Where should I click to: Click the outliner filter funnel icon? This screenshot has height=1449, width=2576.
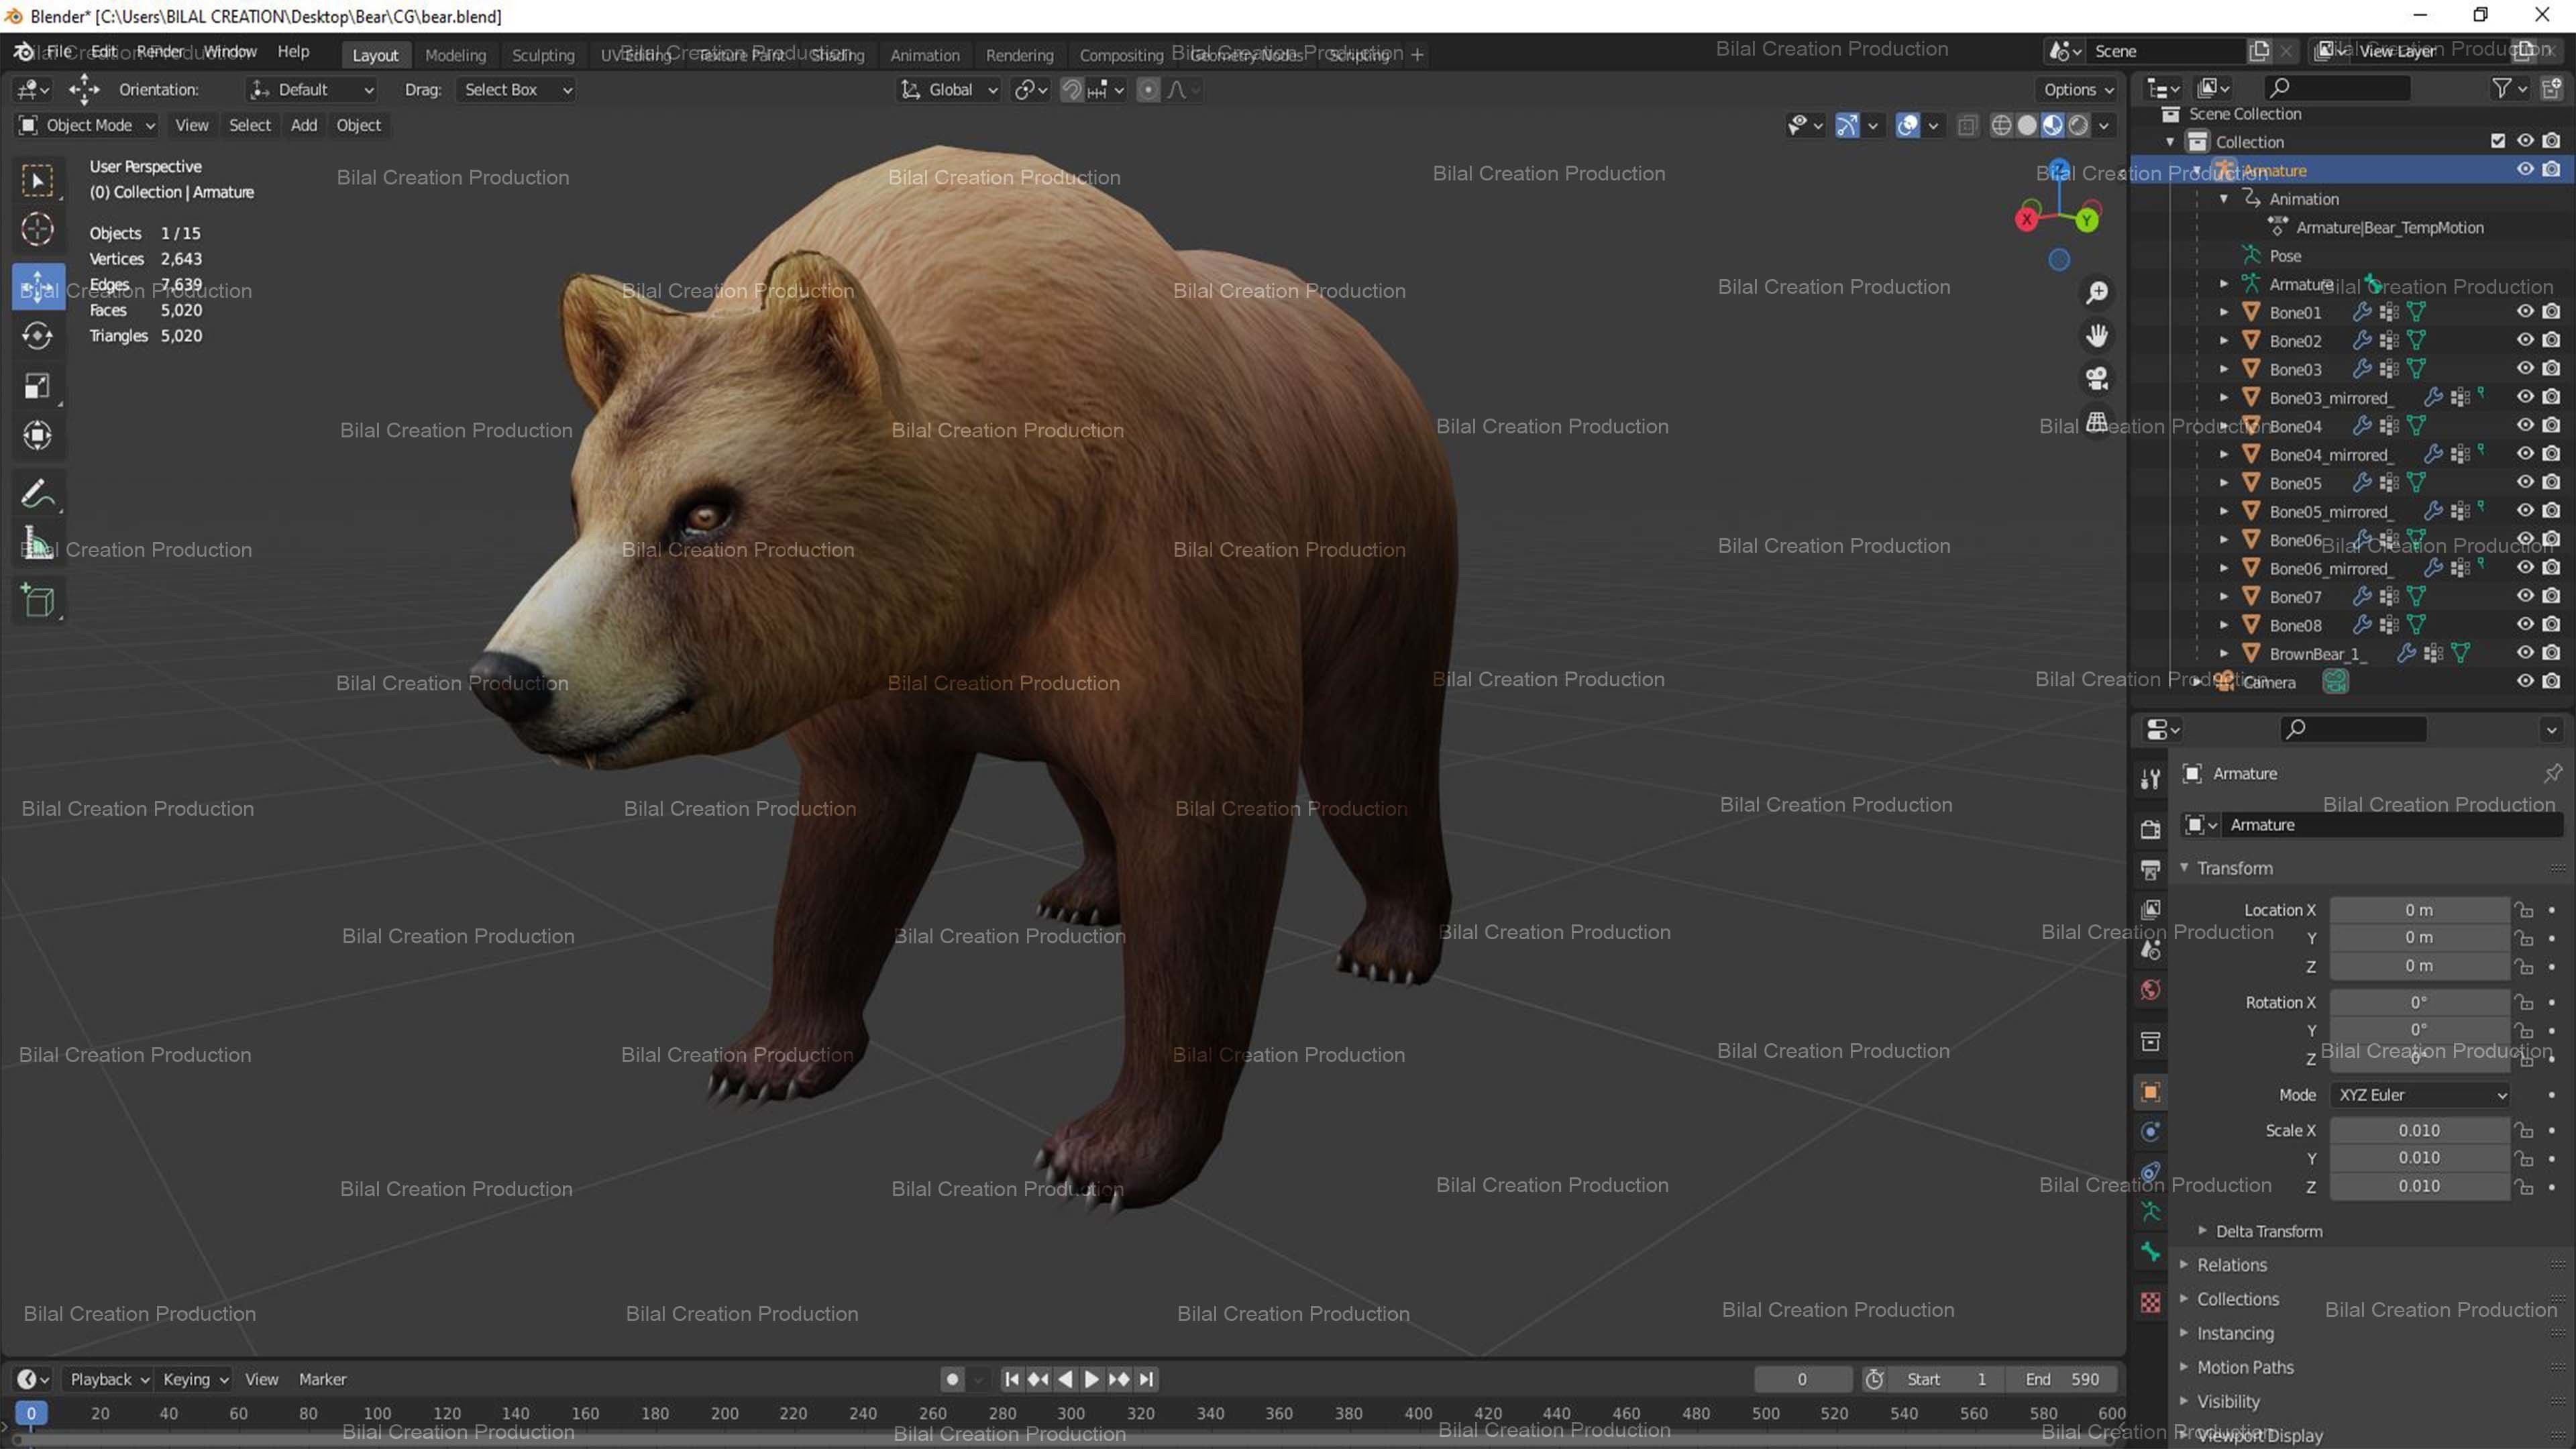tap(2501, 89)
